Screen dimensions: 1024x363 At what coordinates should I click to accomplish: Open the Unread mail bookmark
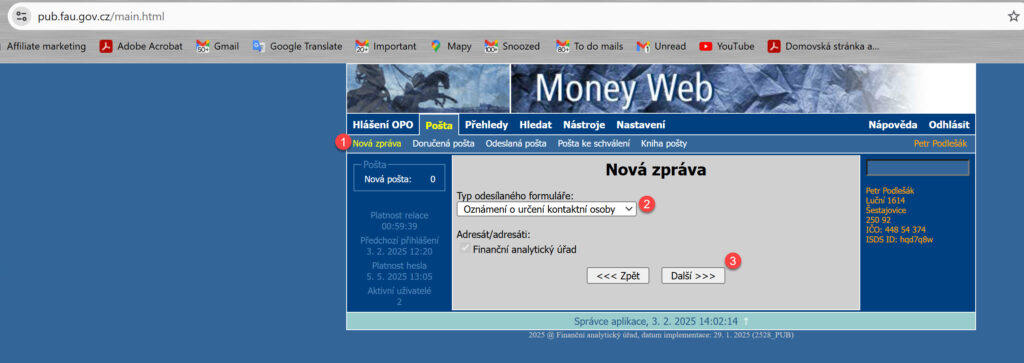tap(661, 46)
